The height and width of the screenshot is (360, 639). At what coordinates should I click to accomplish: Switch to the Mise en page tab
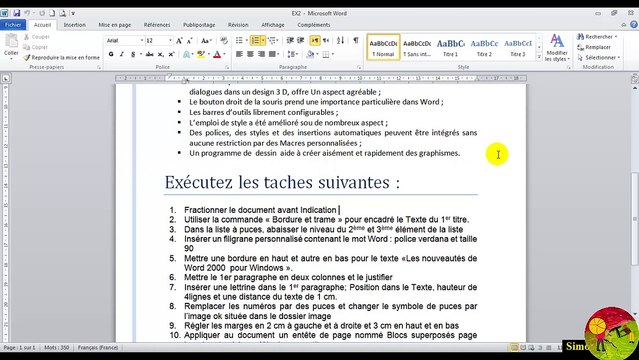[x=115, y=25]
